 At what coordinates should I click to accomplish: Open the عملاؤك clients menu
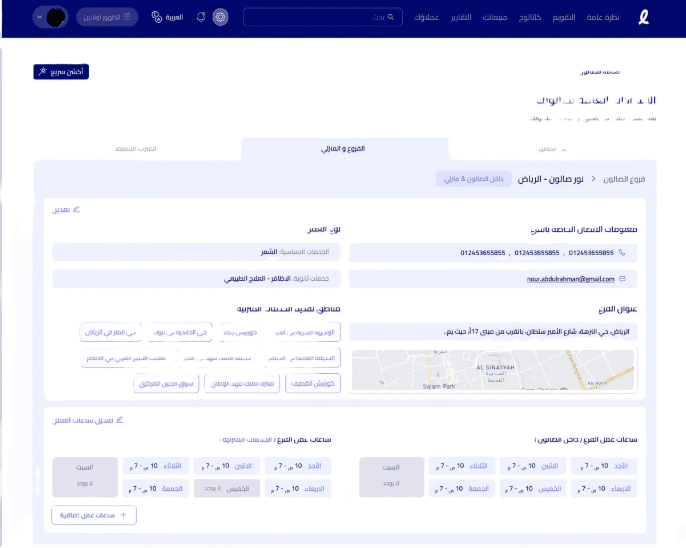(x=426, y=17)
